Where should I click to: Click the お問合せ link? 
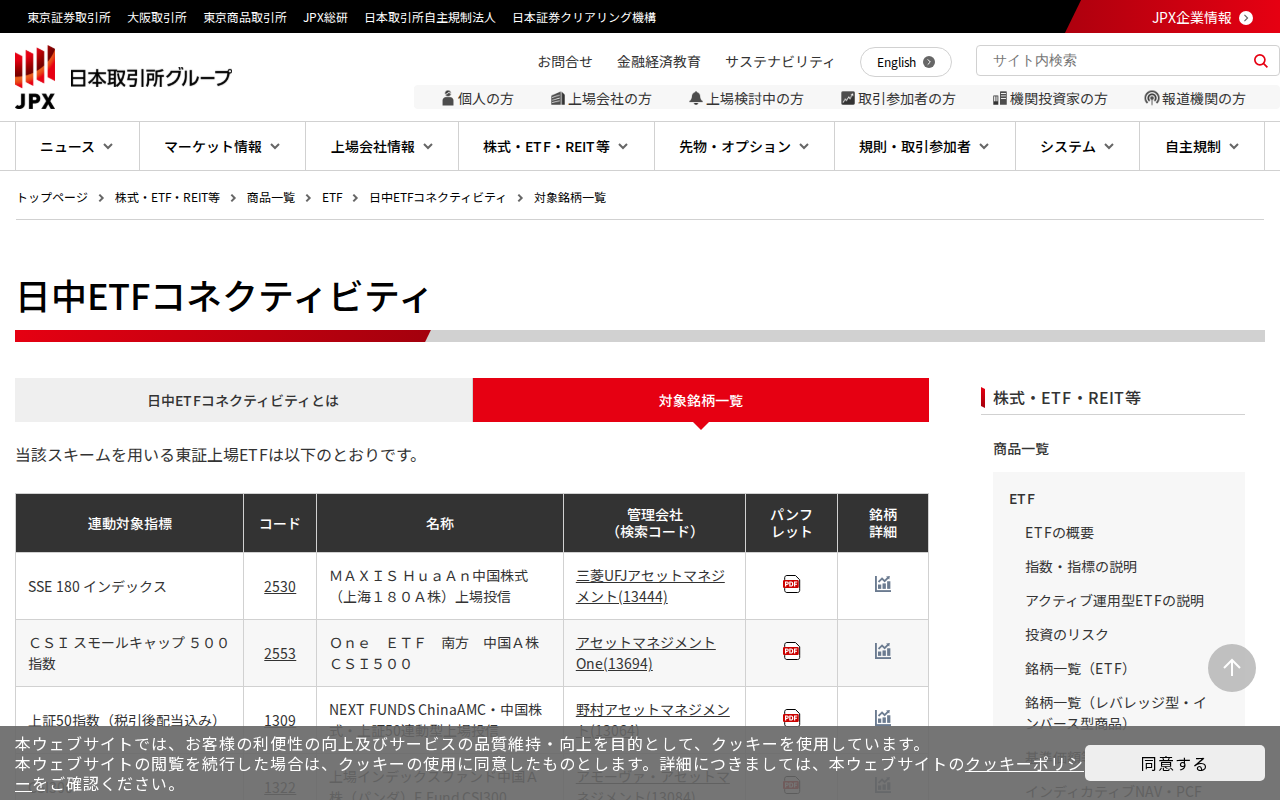565,61
